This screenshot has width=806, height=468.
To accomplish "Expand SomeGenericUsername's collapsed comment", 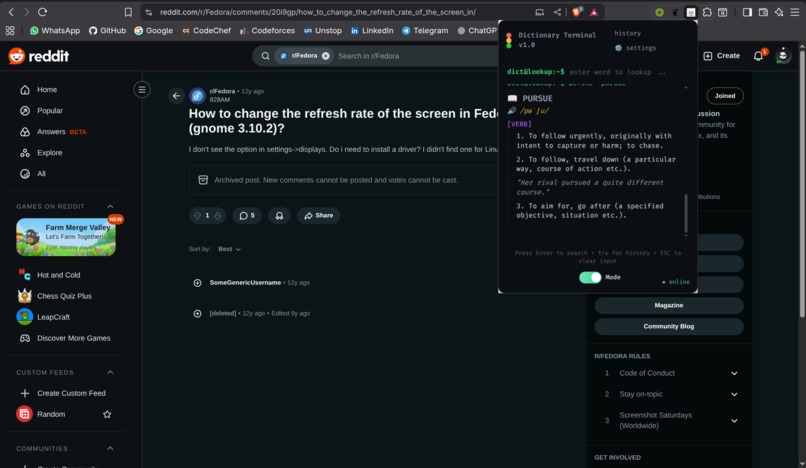I will (x=197, y=283).
